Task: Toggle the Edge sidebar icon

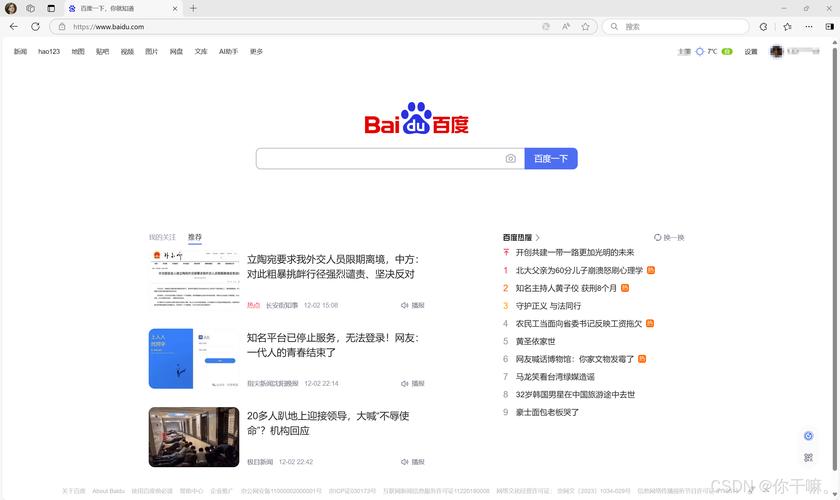Action: pyautogui.click(x=830, y=26)
